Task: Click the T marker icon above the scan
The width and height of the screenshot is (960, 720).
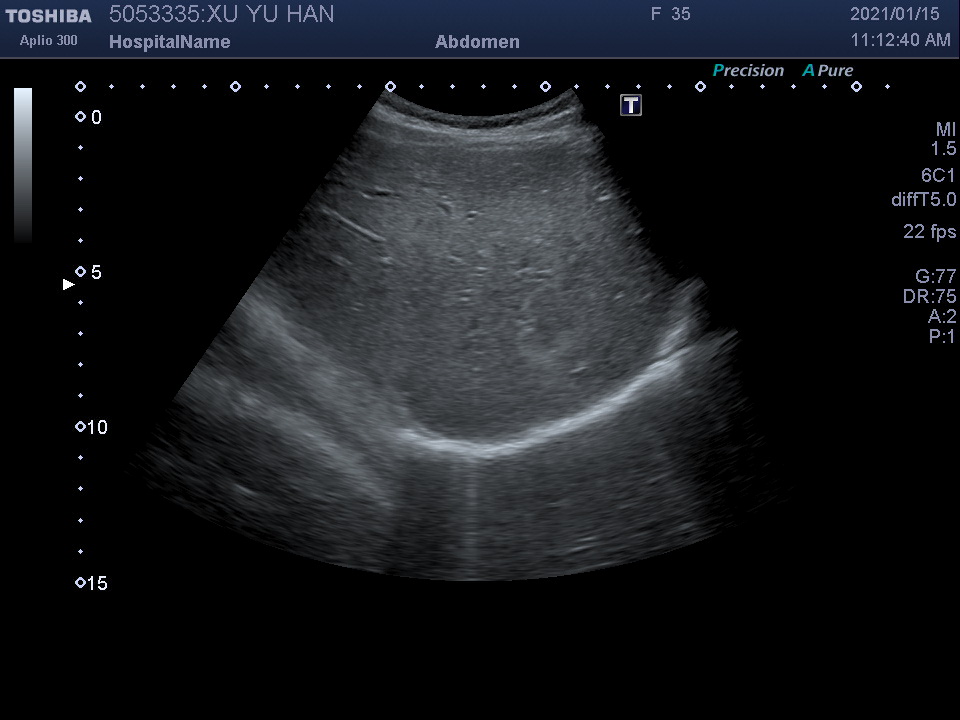Action: 631,105
